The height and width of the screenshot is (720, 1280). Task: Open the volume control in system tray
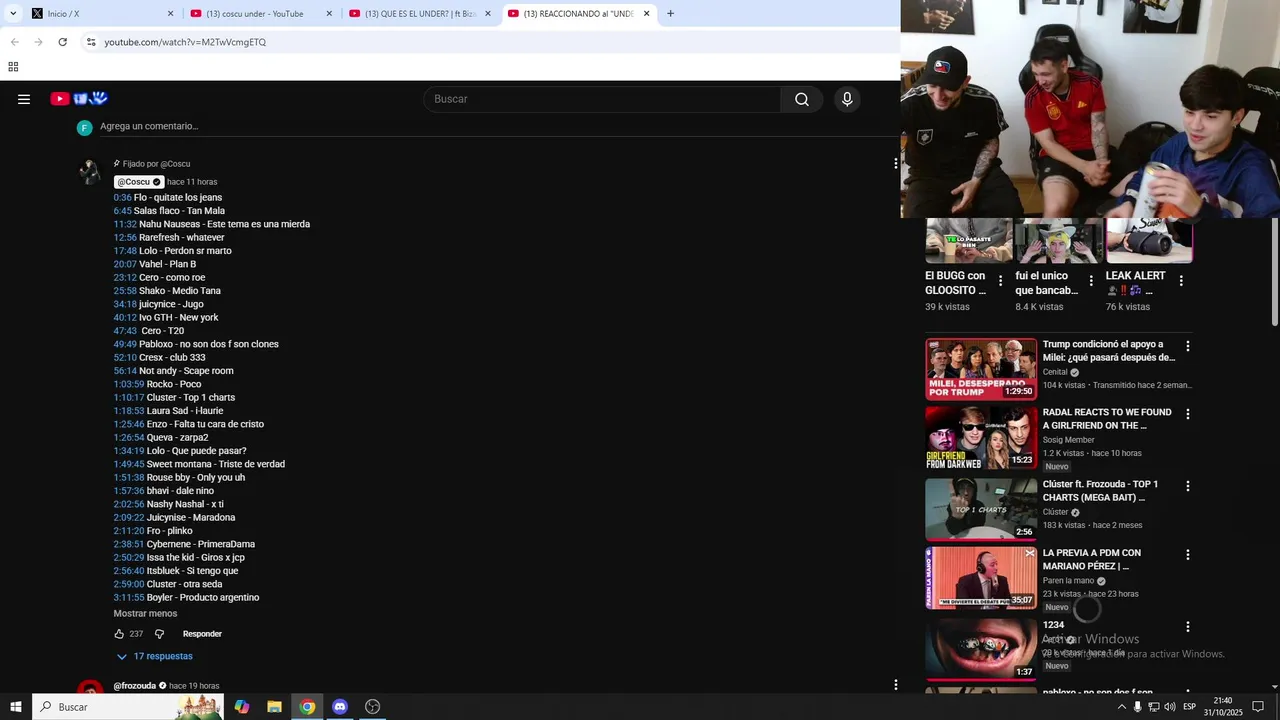pos(1170,707)
